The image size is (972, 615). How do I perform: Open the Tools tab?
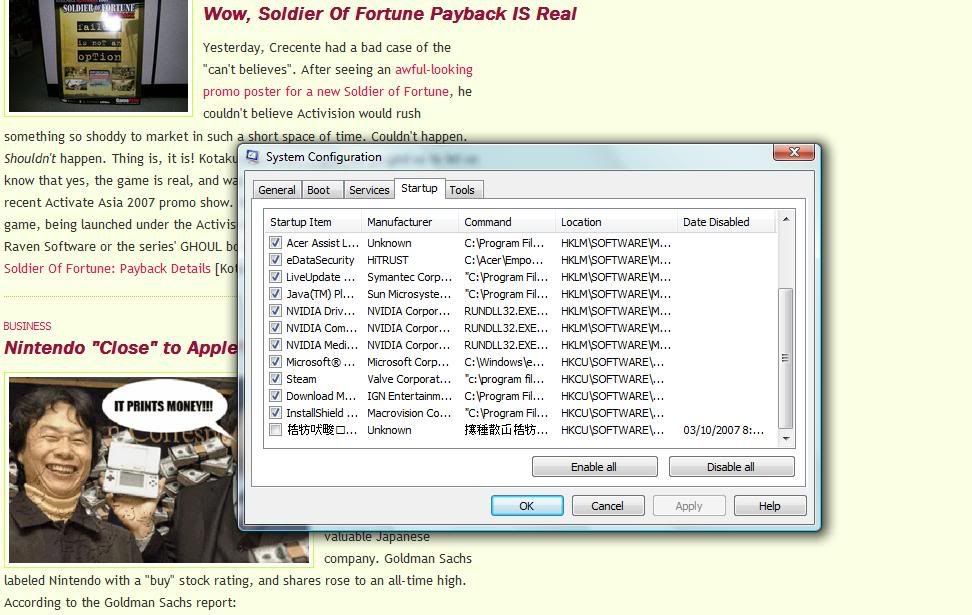click(x=462, y=190)
